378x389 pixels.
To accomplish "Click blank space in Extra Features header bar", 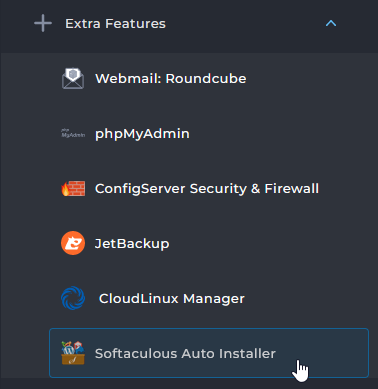I will pos(247,24).
